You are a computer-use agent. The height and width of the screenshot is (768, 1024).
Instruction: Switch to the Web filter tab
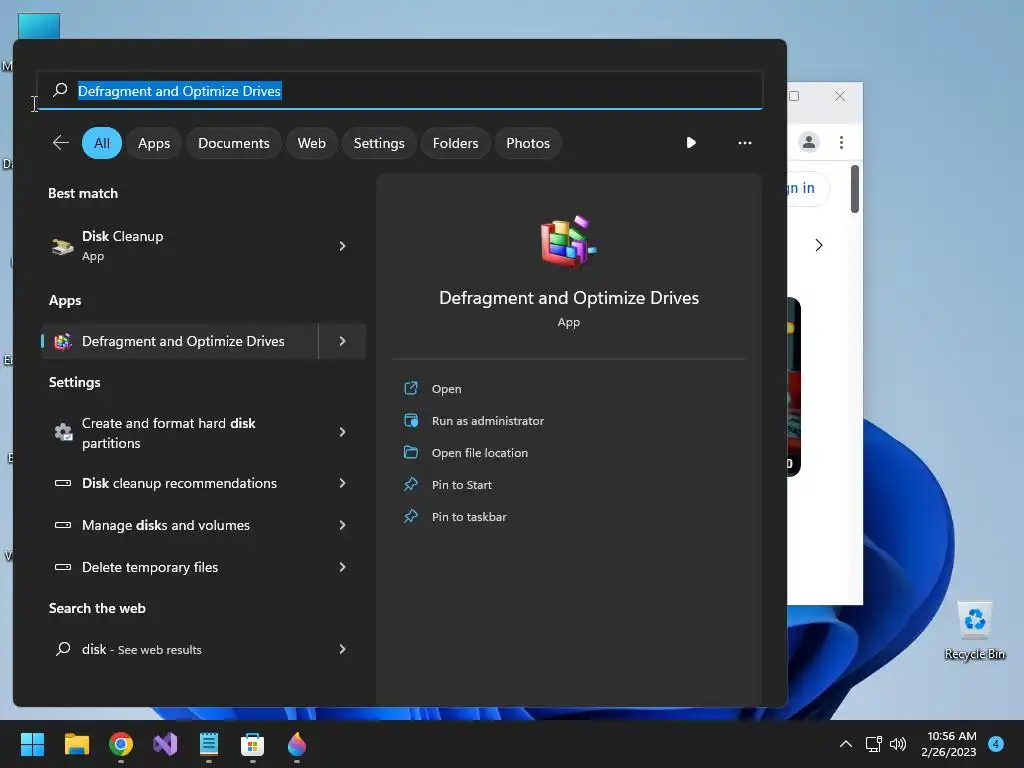point(312,143)
